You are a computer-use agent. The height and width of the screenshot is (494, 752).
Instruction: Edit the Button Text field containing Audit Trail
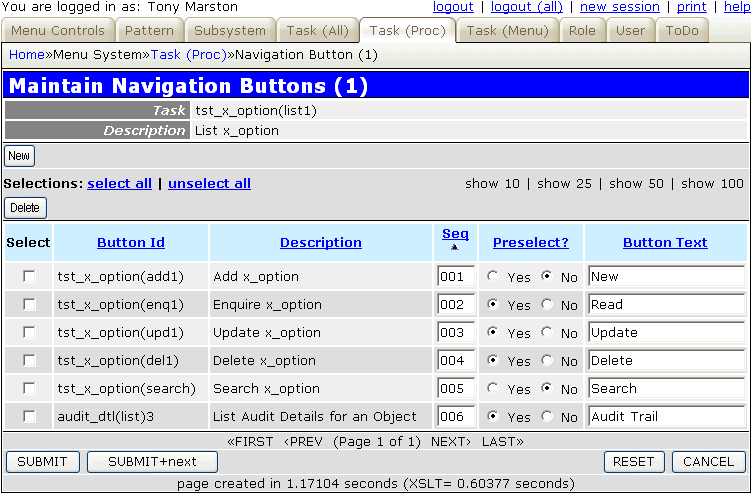coord(665,417)
